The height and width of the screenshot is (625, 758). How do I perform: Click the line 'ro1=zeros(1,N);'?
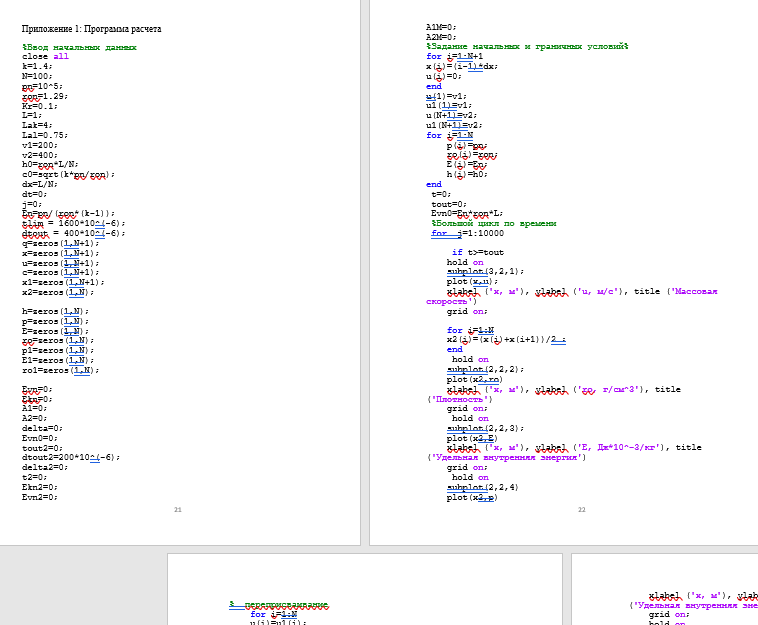(60, 370)
